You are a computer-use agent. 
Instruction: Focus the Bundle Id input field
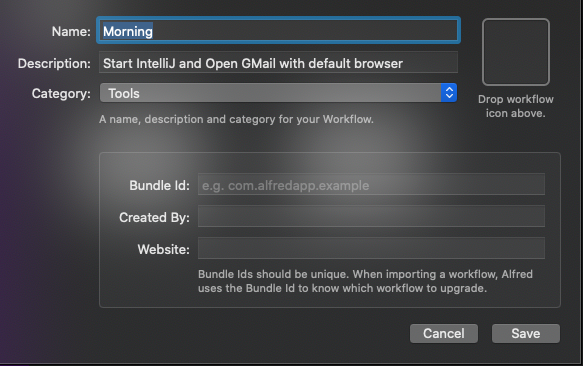pyautogui.click(x=371, y=184)
